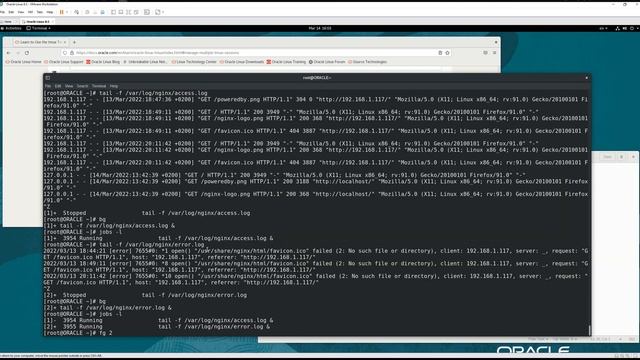The width and height of the screenshot is (640, 360).
Task: Click the terminal vertical scrollbar thumb
Action: (589, 330)
